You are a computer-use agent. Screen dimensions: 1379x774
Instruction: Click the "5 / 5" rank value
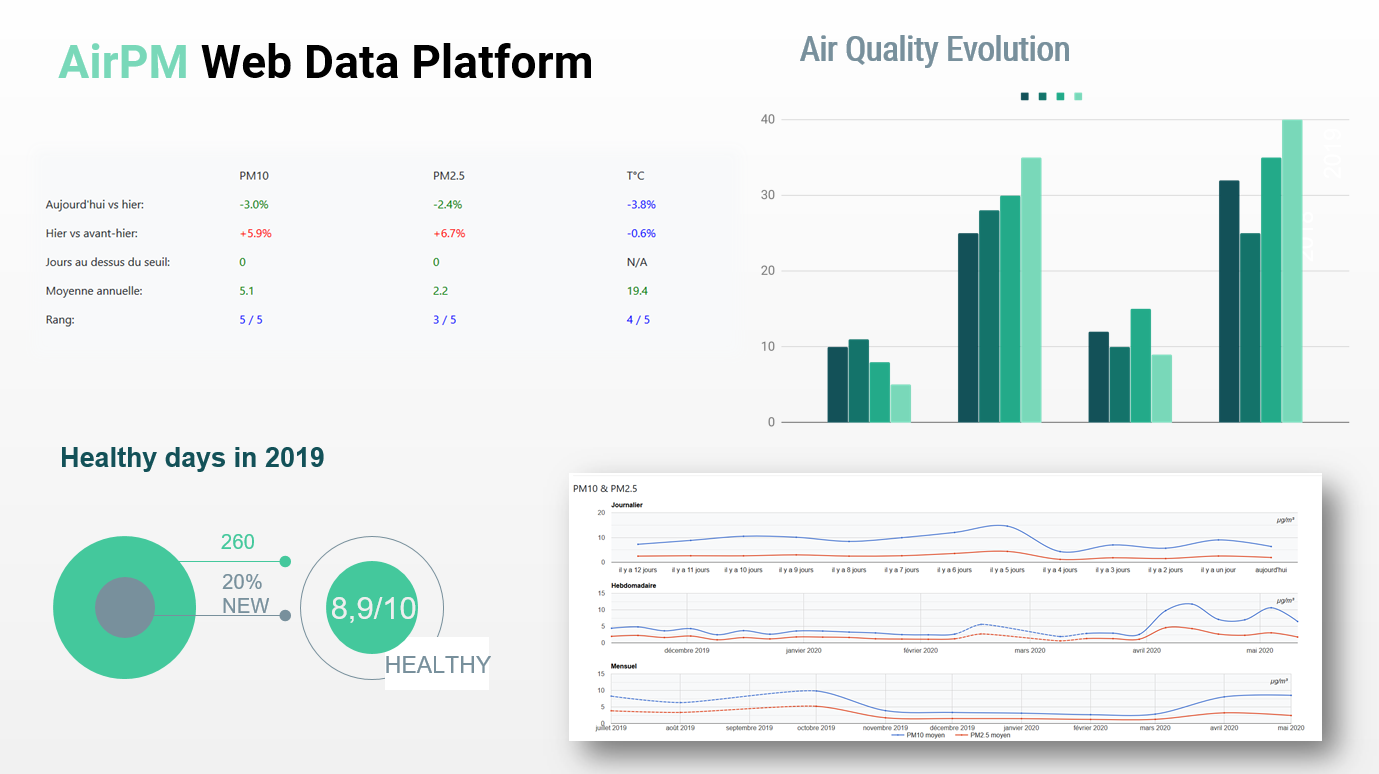[x=251, y=320]
